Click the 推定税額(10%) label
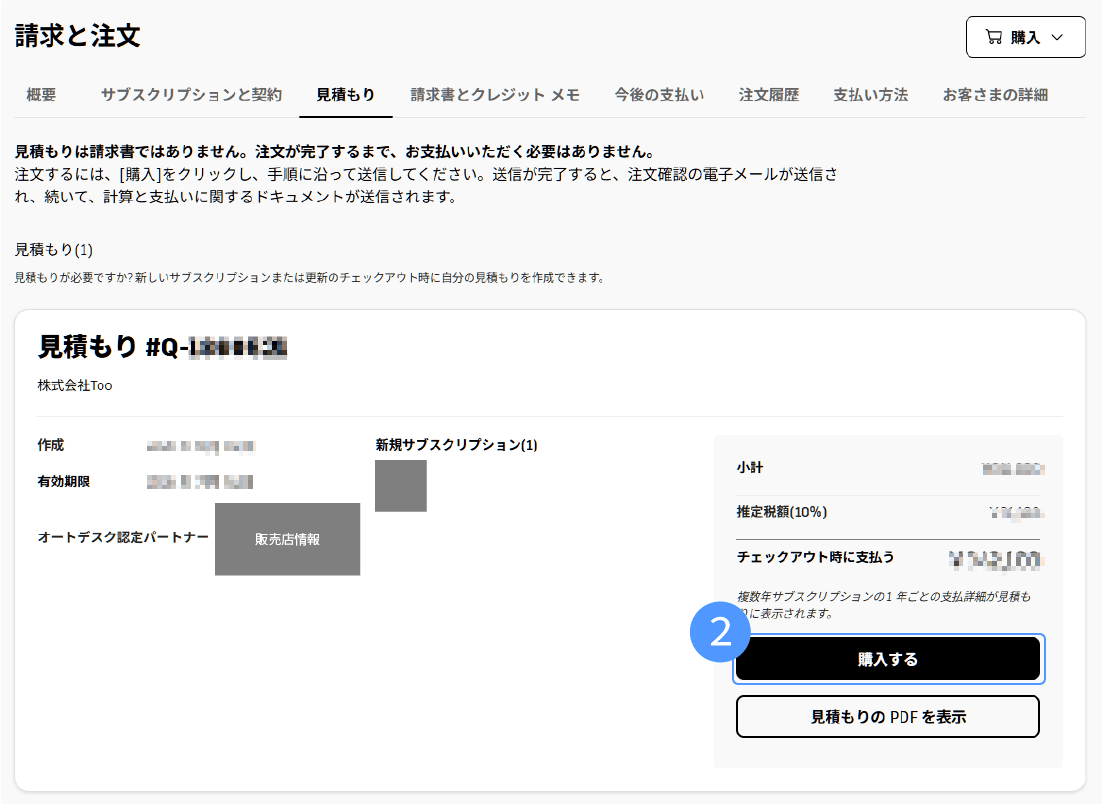 [x=782, y=512]
